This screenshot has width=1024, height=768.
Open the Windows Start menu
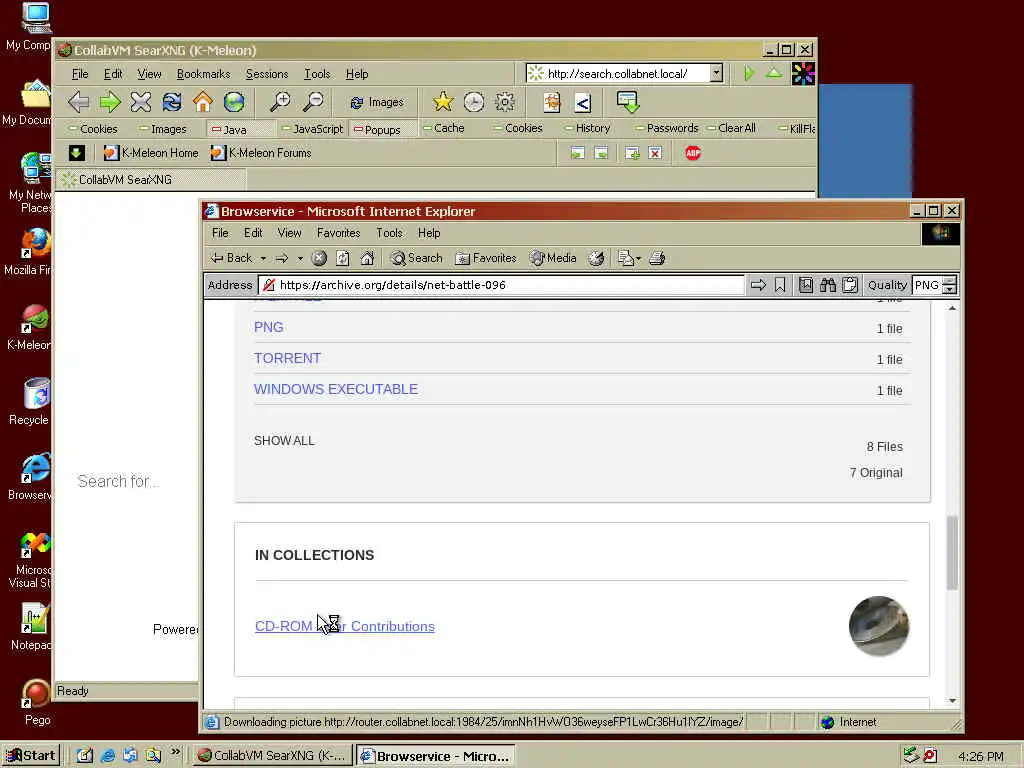coord(31,756)
